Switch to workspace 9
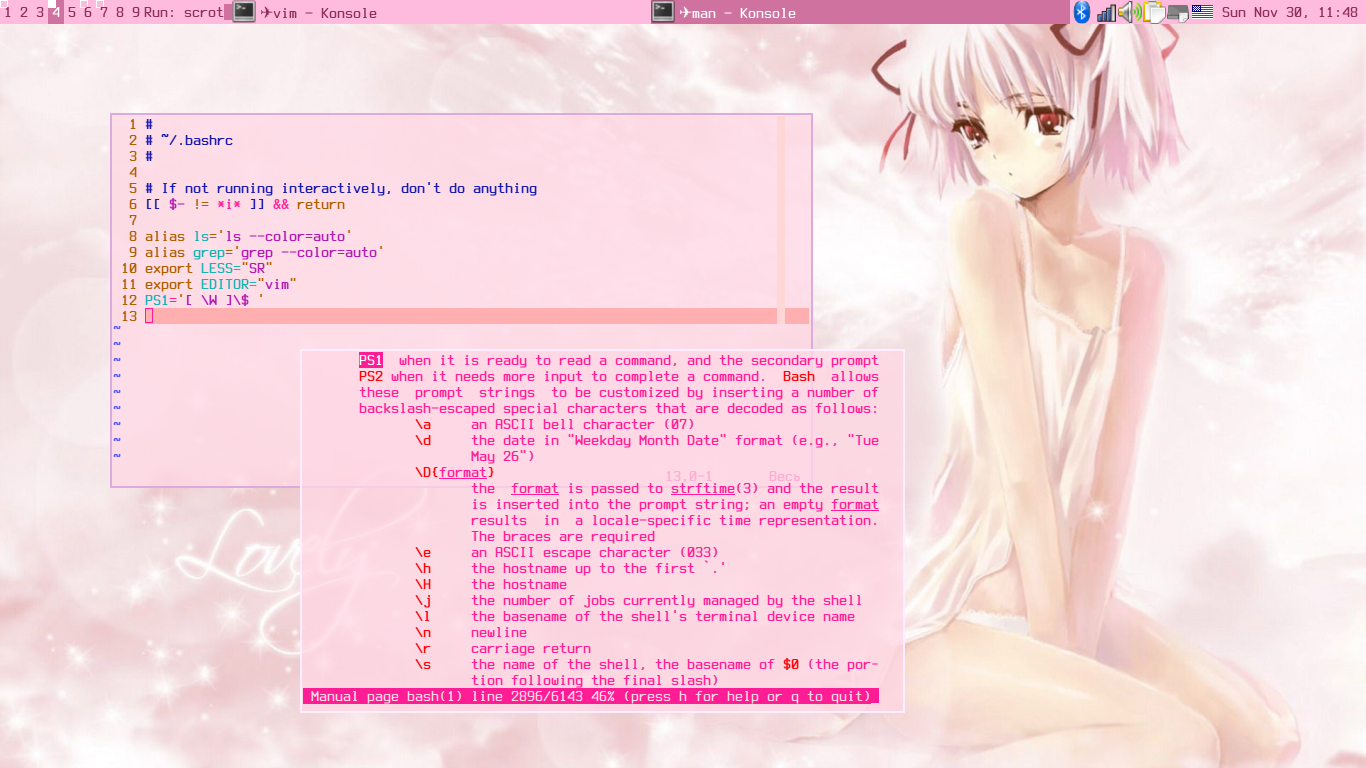 coord(135,13)
